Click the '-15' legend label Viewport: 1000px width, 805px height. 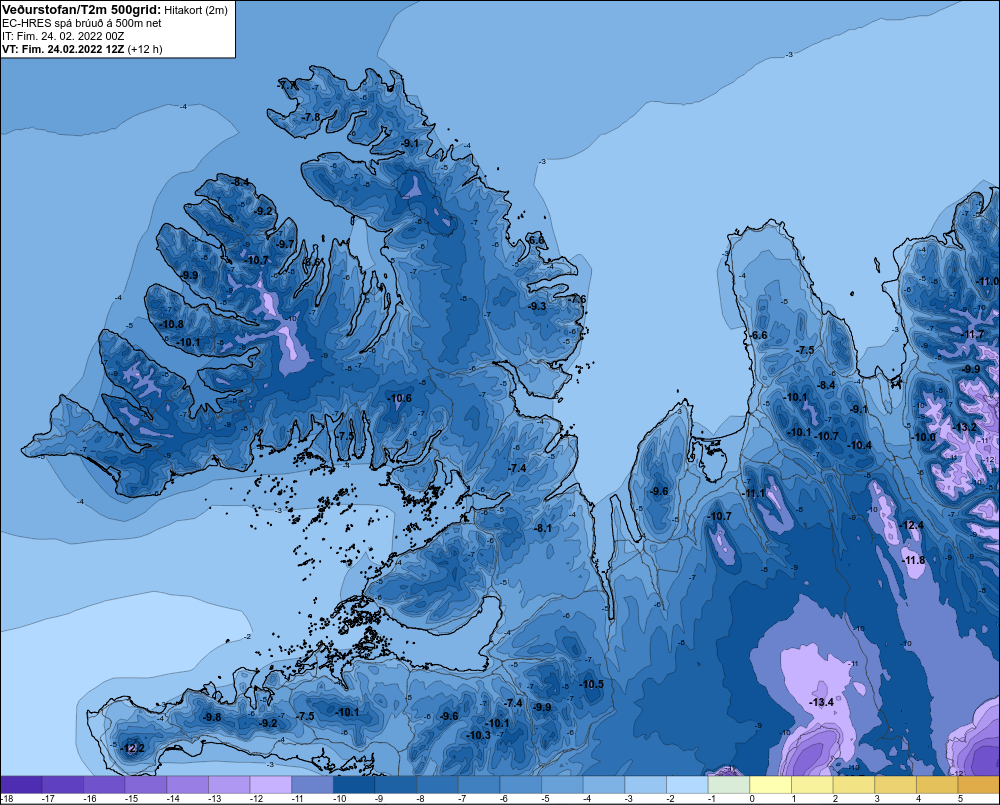click(x=131, y=799)
